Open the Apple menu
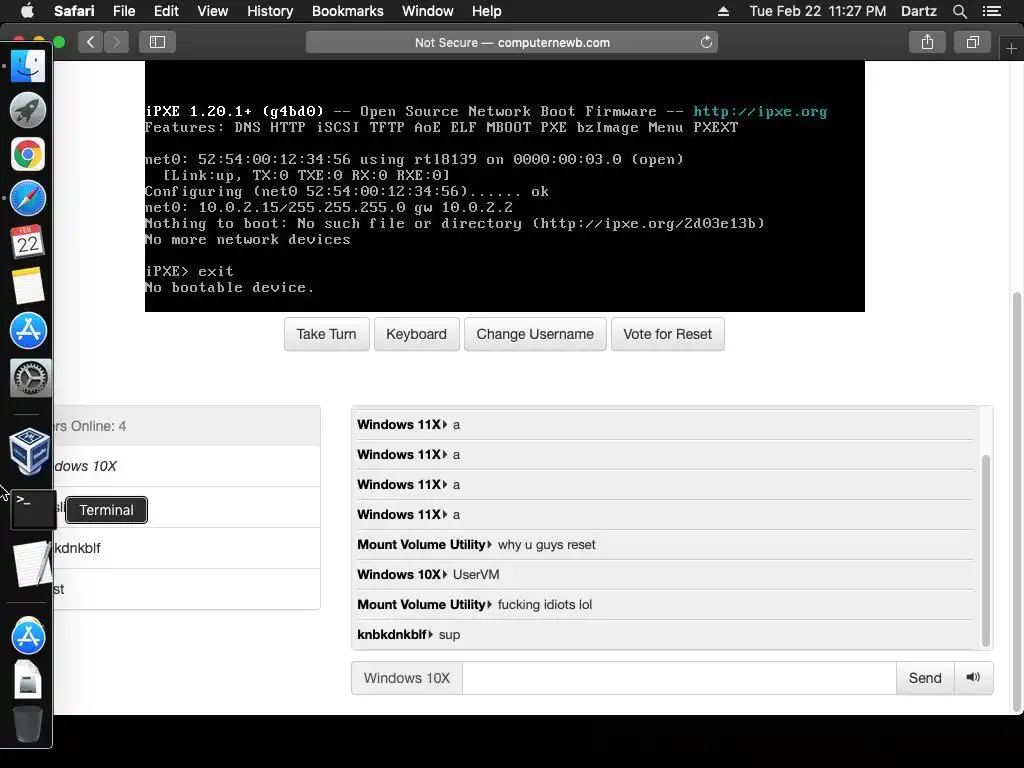 click(27, 10)
